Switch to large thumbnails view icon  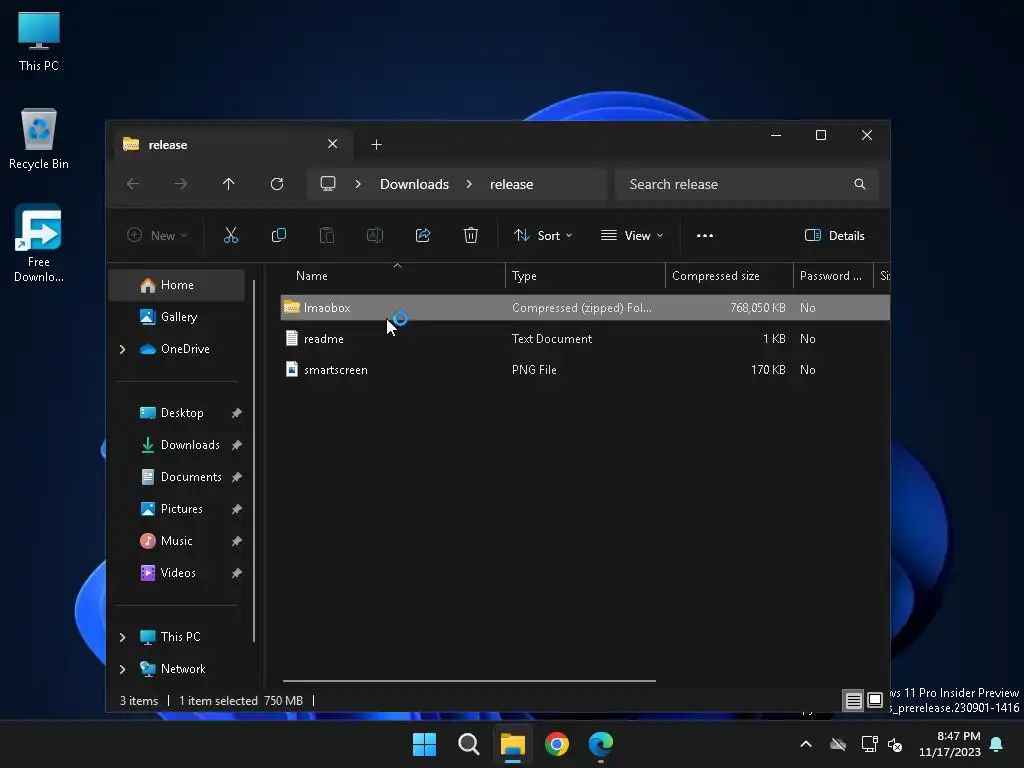[x=875, y=701]
